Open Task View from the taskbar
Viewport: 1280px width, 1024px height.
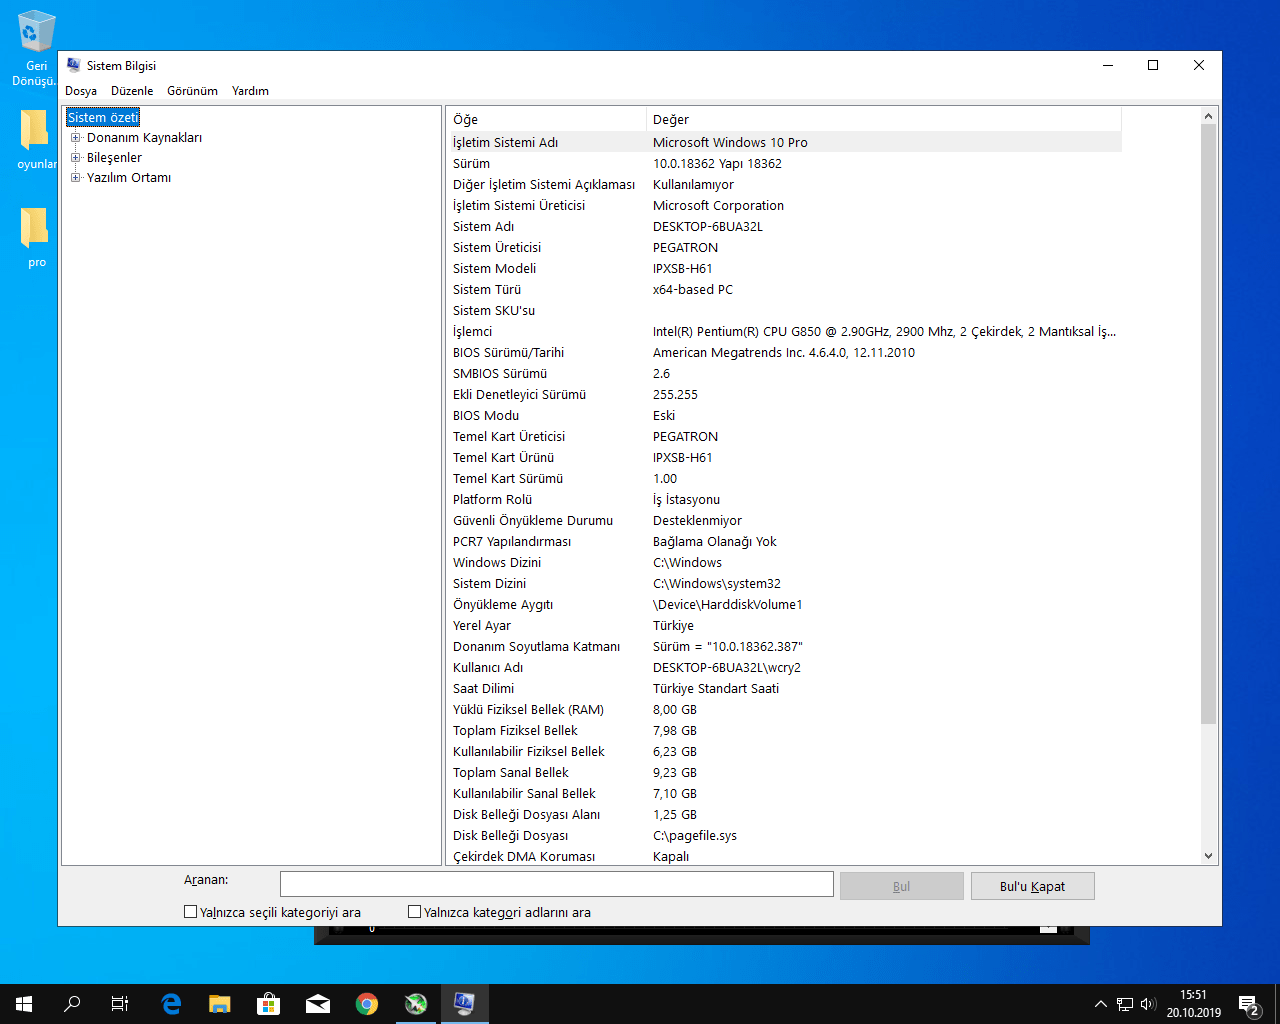pos(120,1004)
